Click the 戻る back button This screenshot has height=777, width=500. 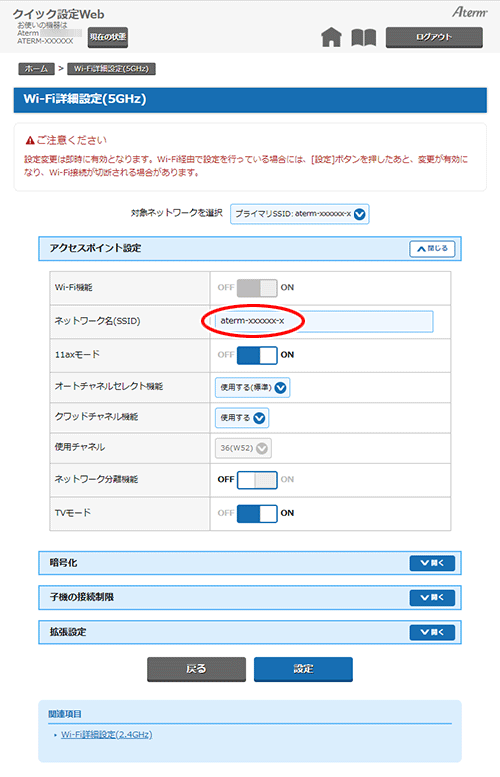point(196,669)
